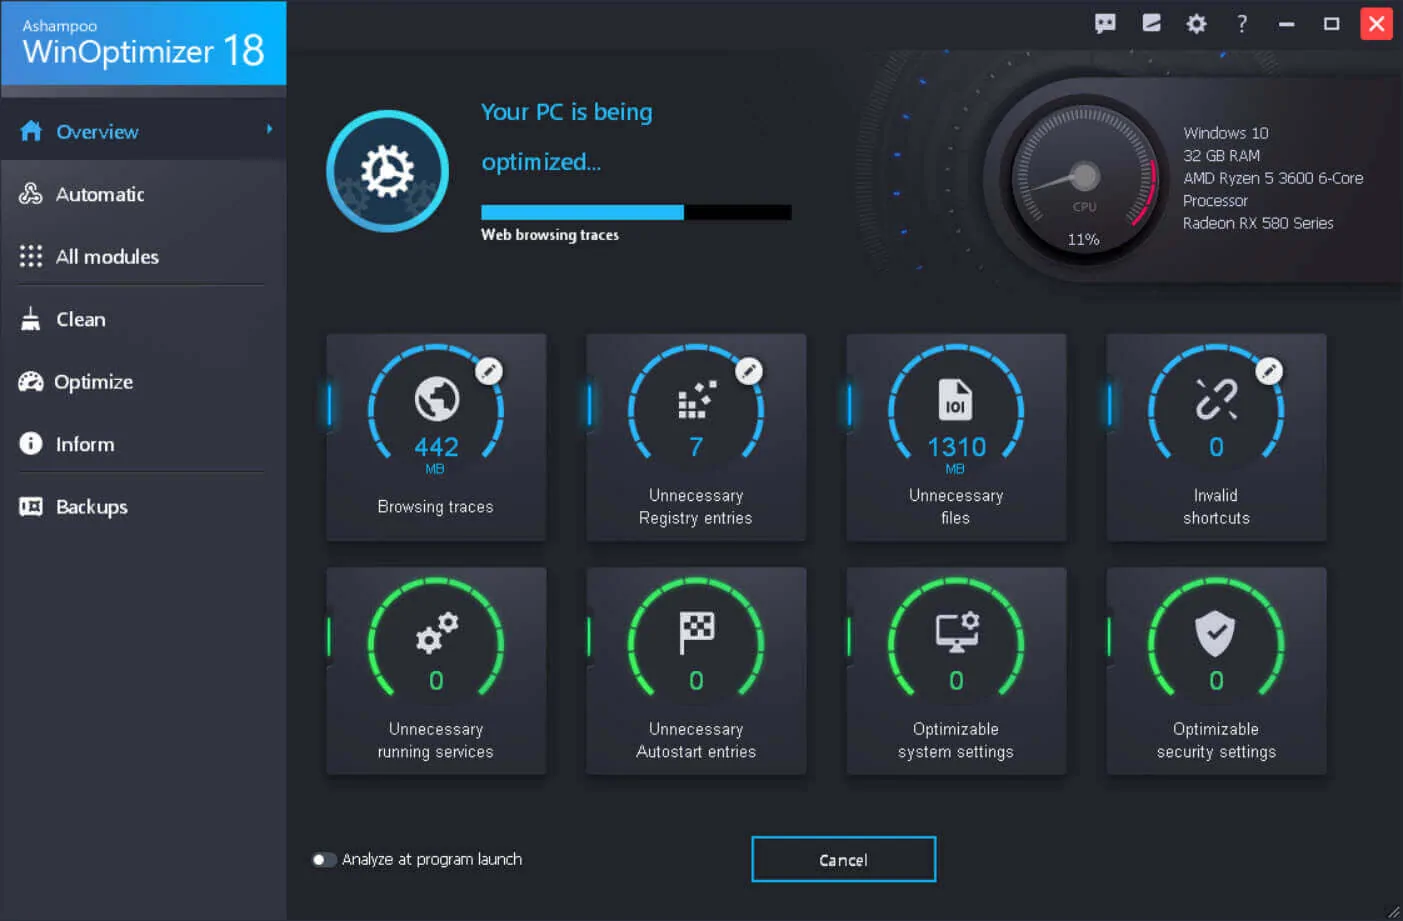Expand the Overview submenu arrow
This screenshot has height=921, width=1403.
[269, 129]
